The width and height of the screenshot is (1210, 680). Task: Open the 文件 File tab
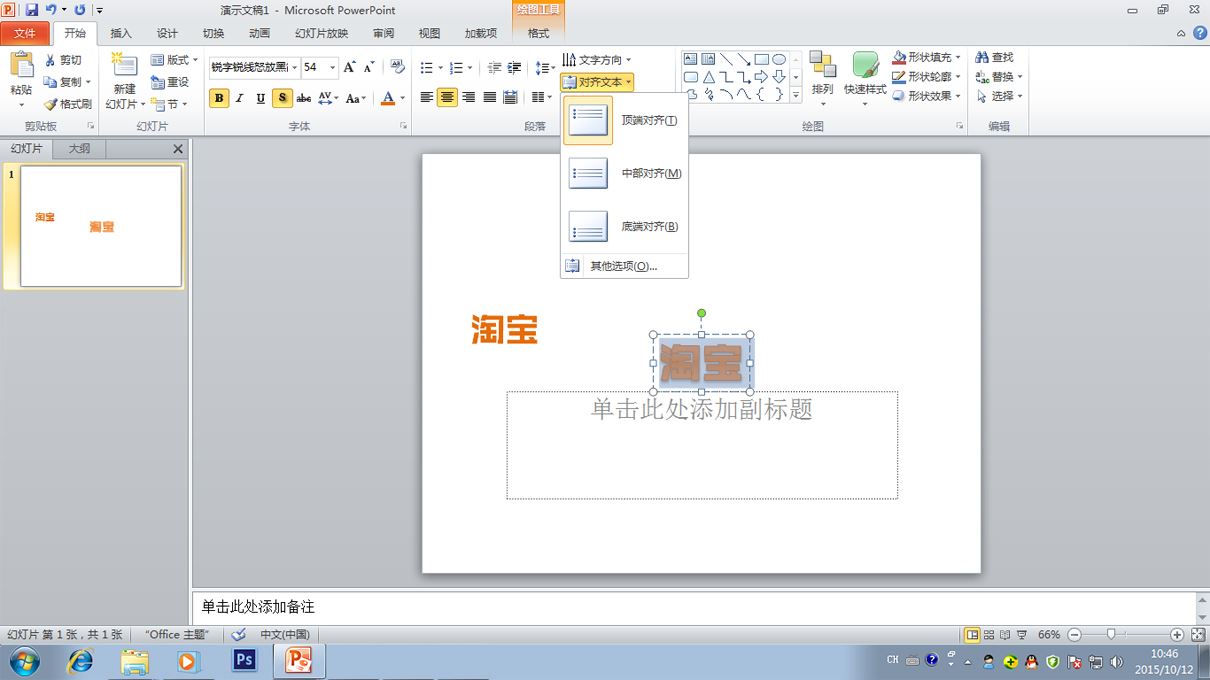25,33
